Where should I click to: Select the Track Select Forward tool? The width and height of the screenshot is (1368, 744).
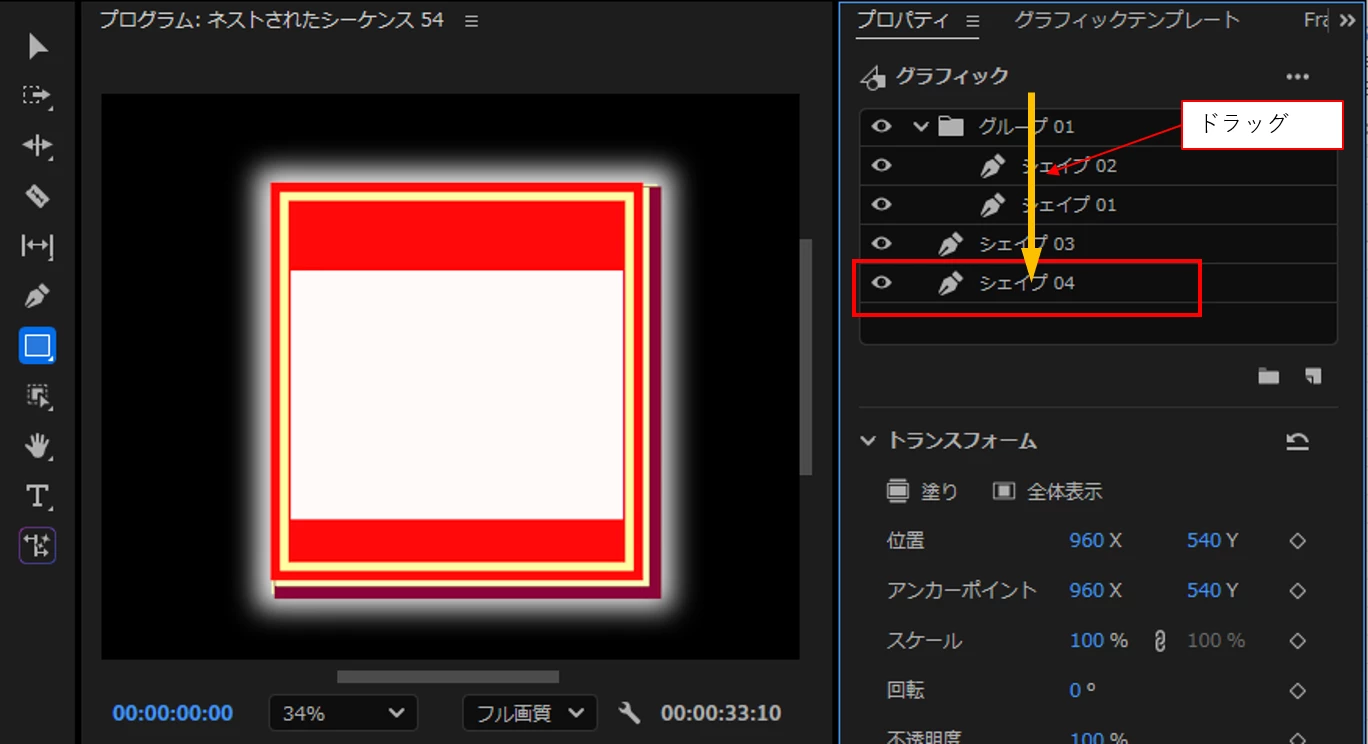point(37,96)
